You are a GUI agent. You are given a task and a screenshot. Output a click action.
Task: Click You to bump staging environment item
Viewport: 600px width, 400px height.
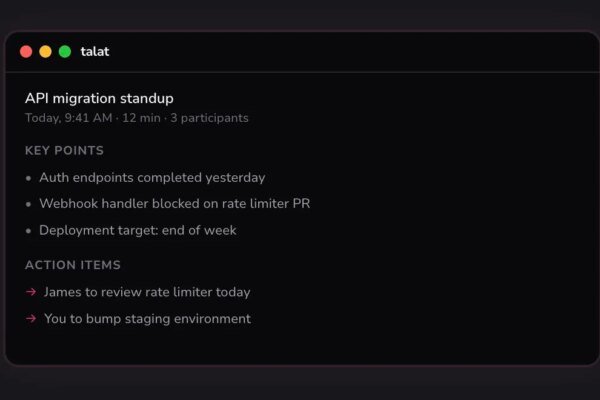[x=147, y=319]
